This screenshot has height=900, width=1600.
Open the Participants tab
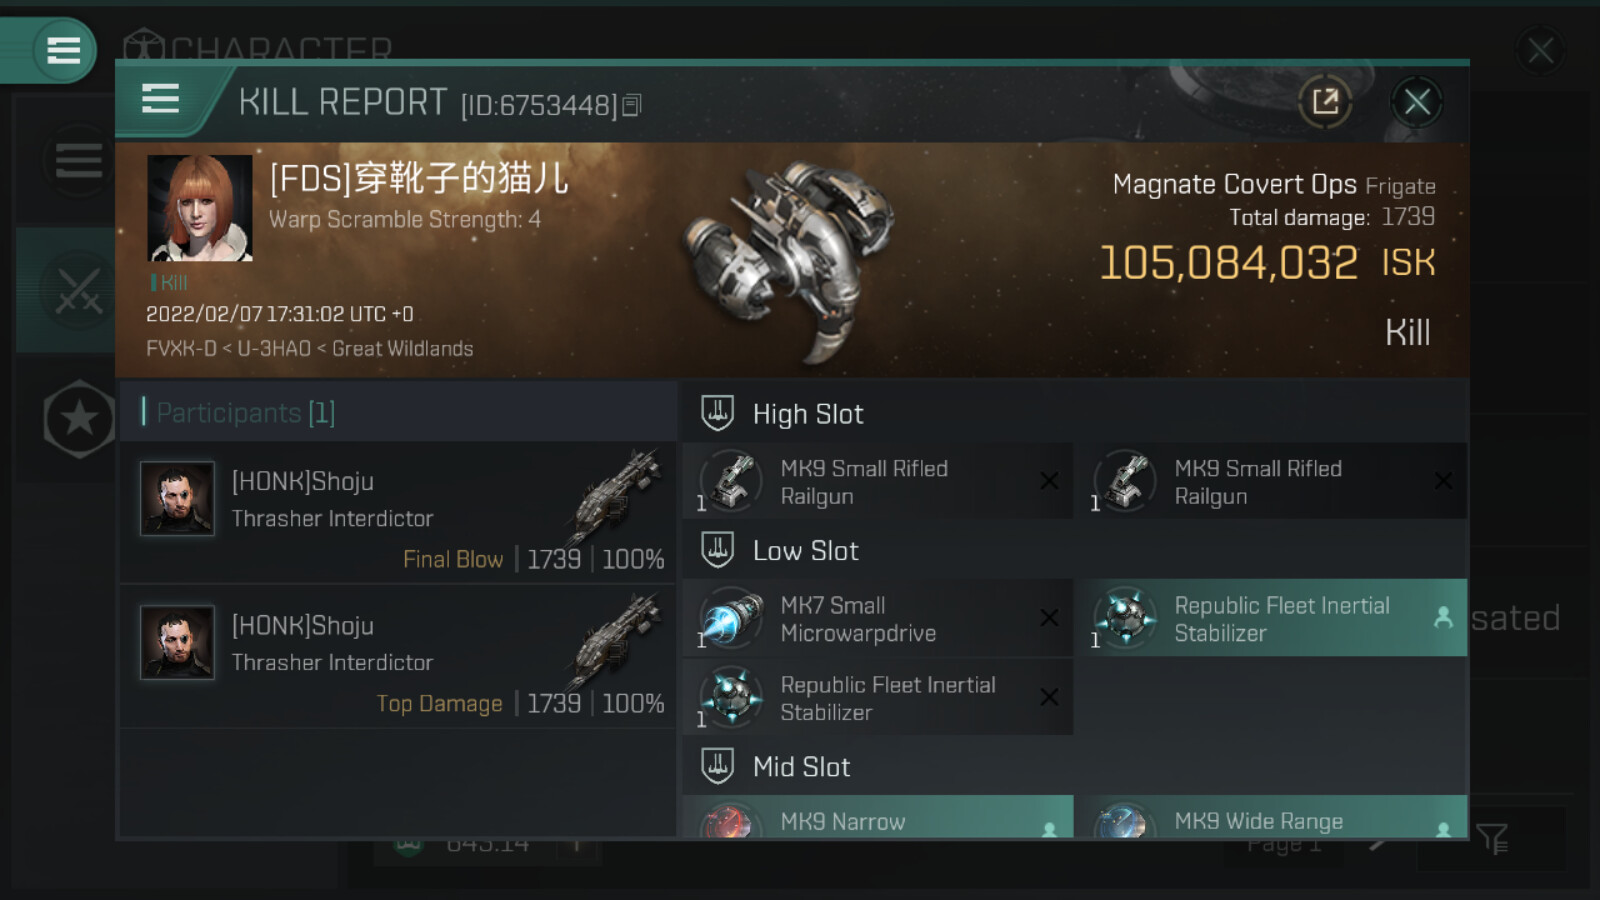click(x=246, y=412)
